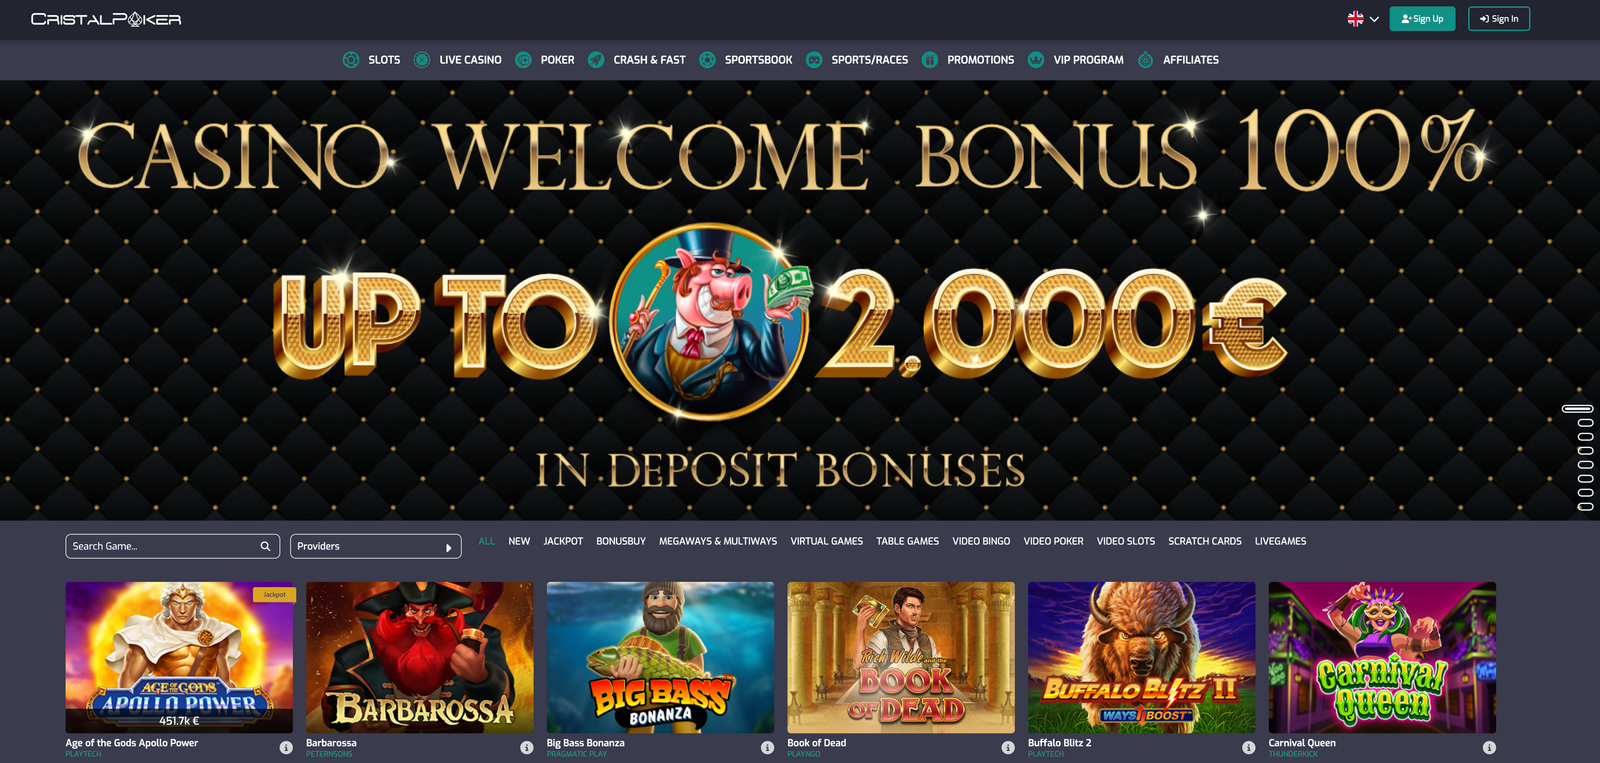Expand the Providers dropdown
This screenshot has width=1600, height=763.
376,546
